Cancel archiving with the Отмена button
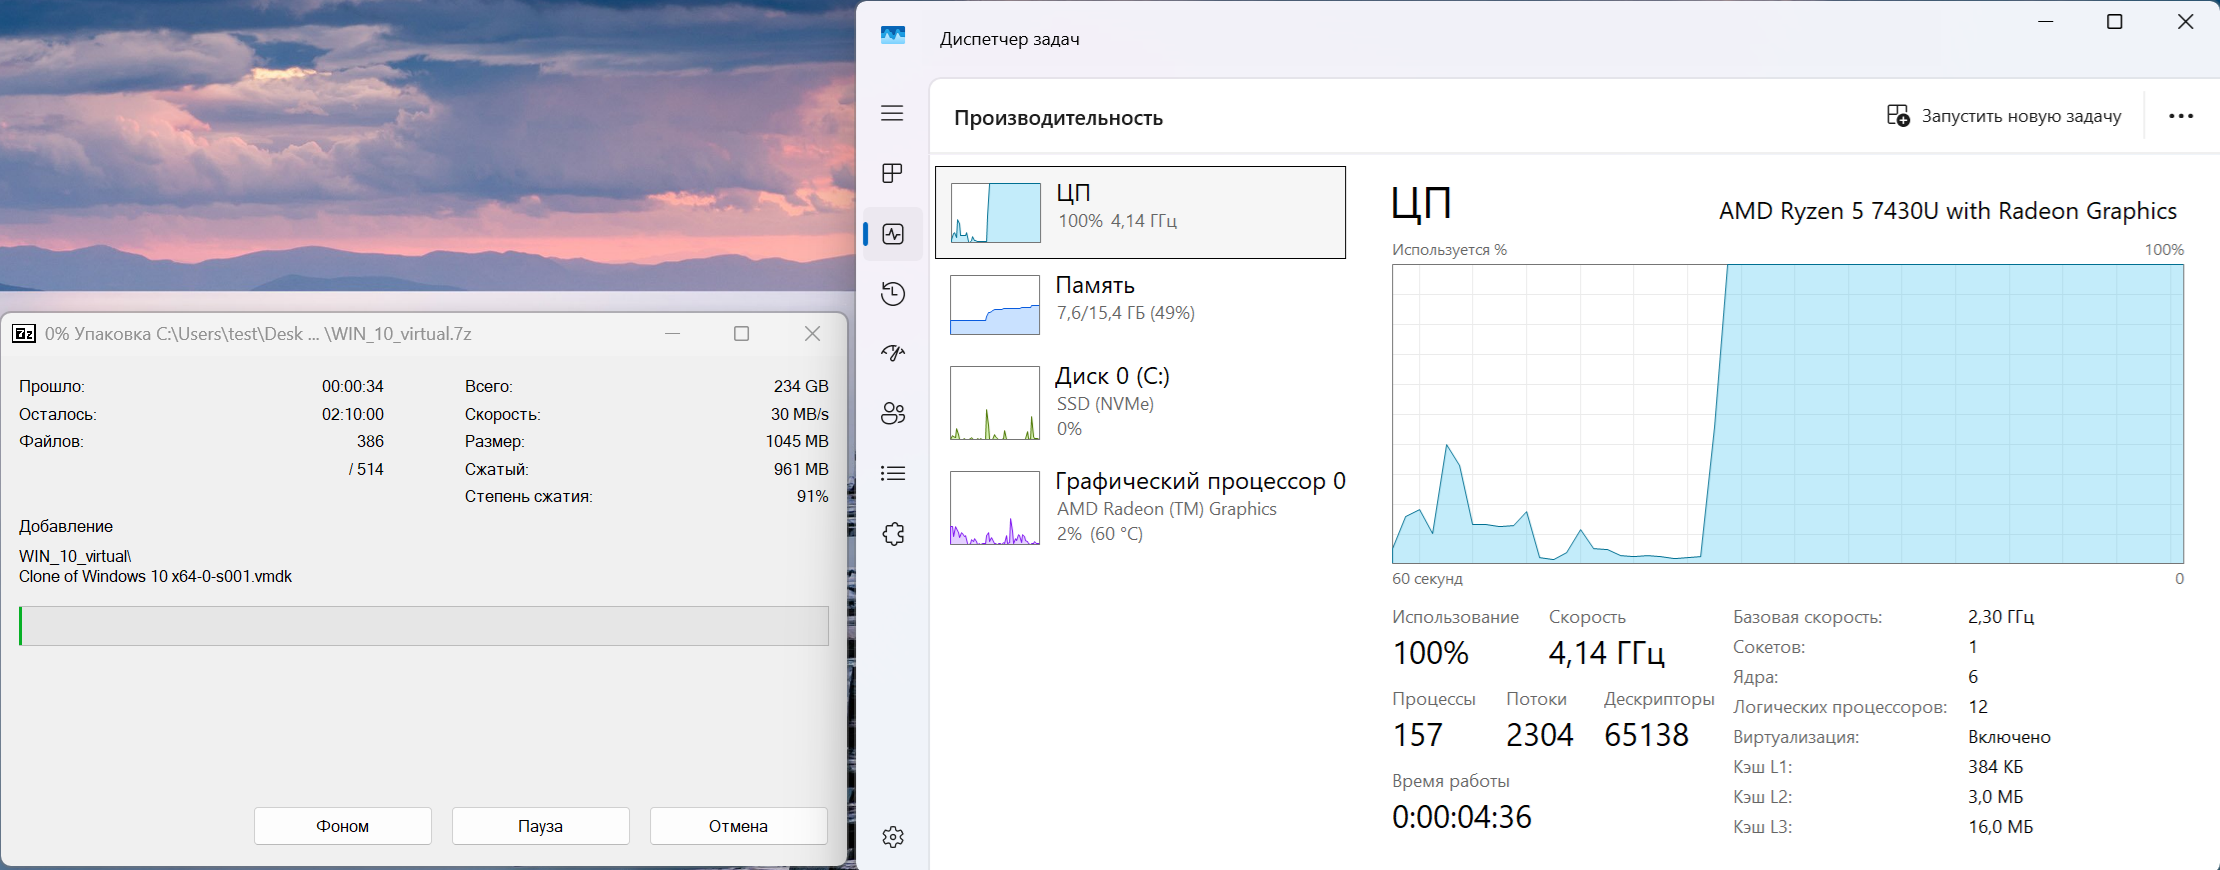This screenshot has height=870, width=2220. [x=738, y=826]
